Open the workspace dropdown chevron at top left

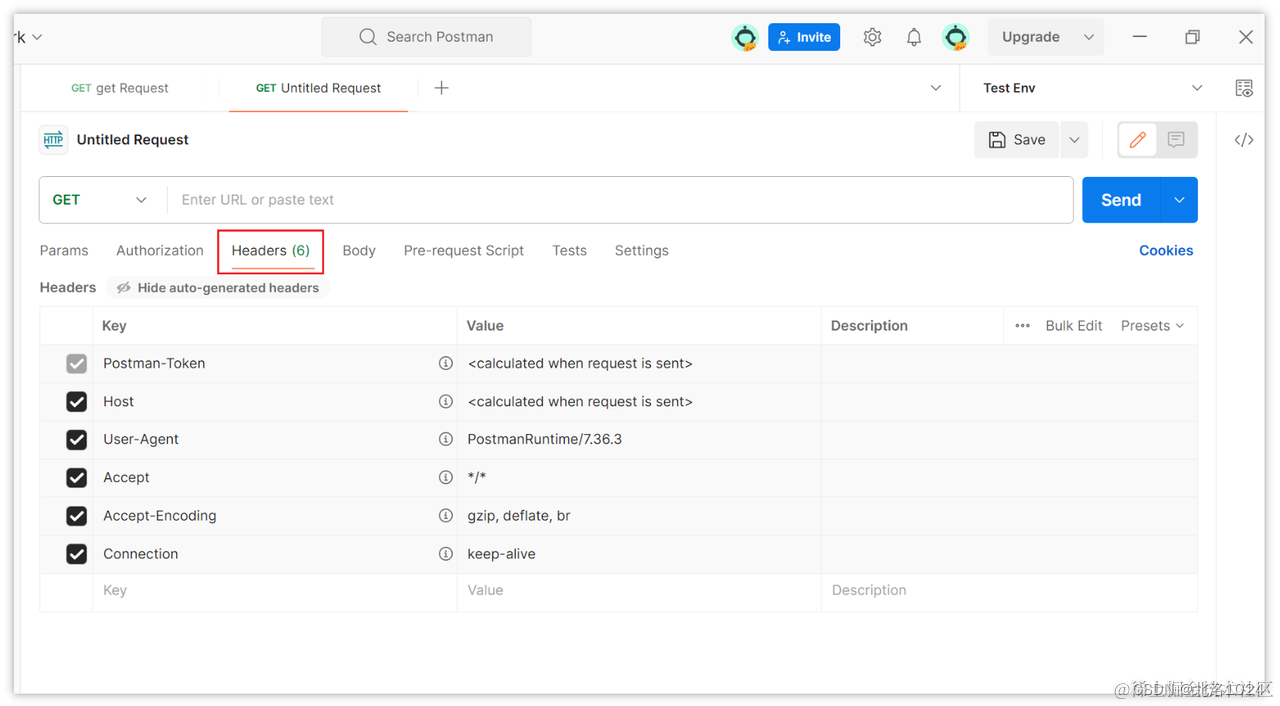click(37, 37)
